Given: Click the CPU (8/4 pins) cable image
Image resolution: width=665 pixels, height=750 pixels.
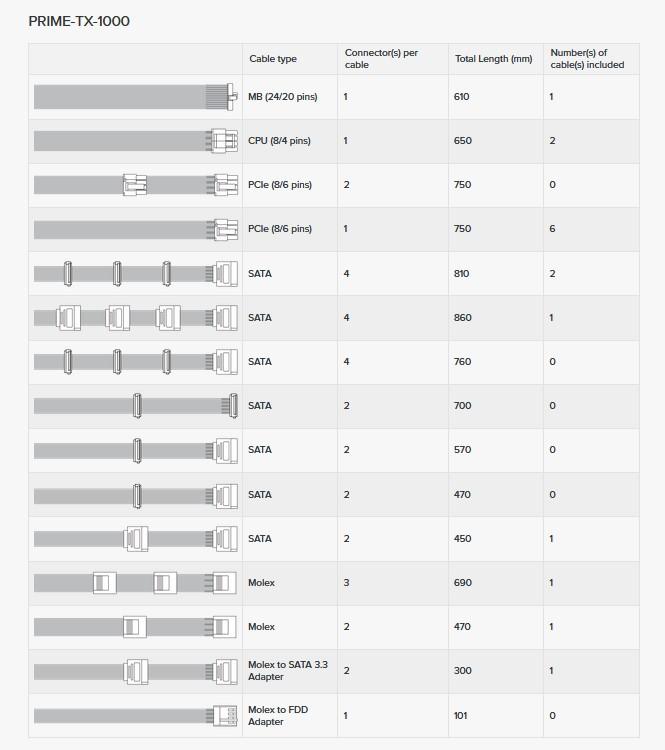Looking at the screenshot, I should pyautogui.click(x=136, y=141).
